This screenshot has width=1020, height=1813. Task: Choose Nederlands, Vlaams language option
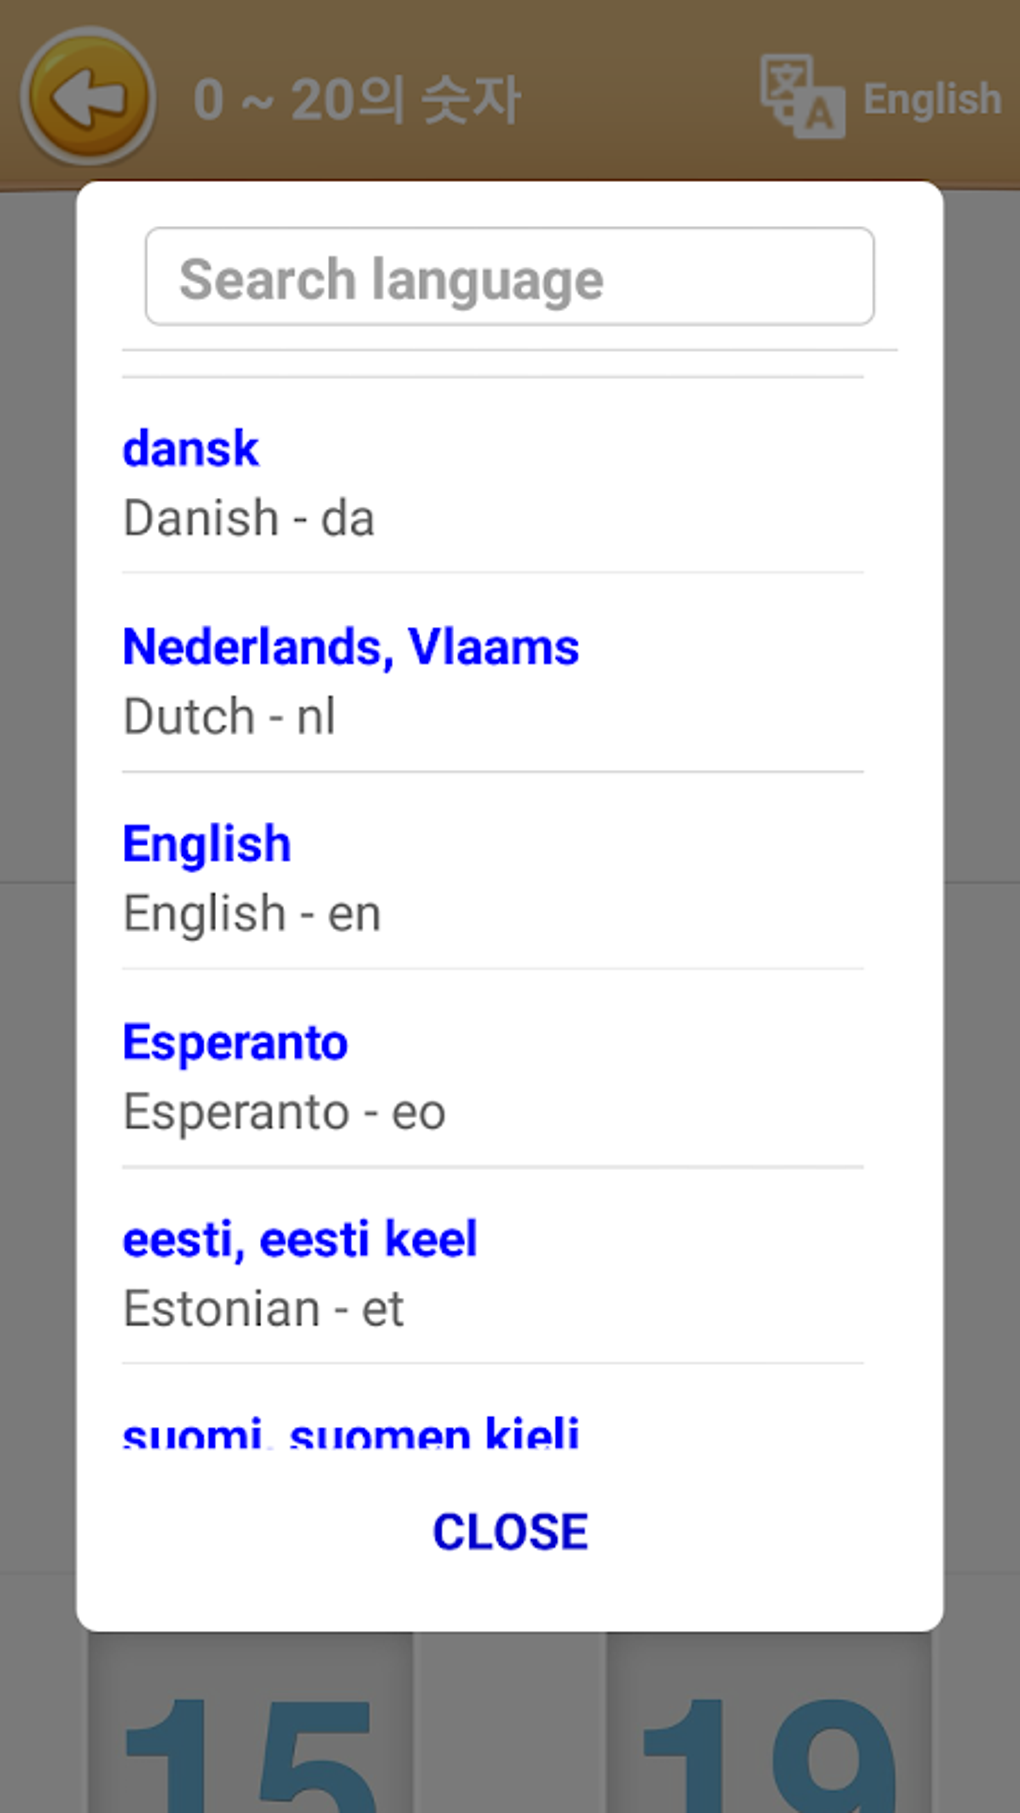[350, 647]
